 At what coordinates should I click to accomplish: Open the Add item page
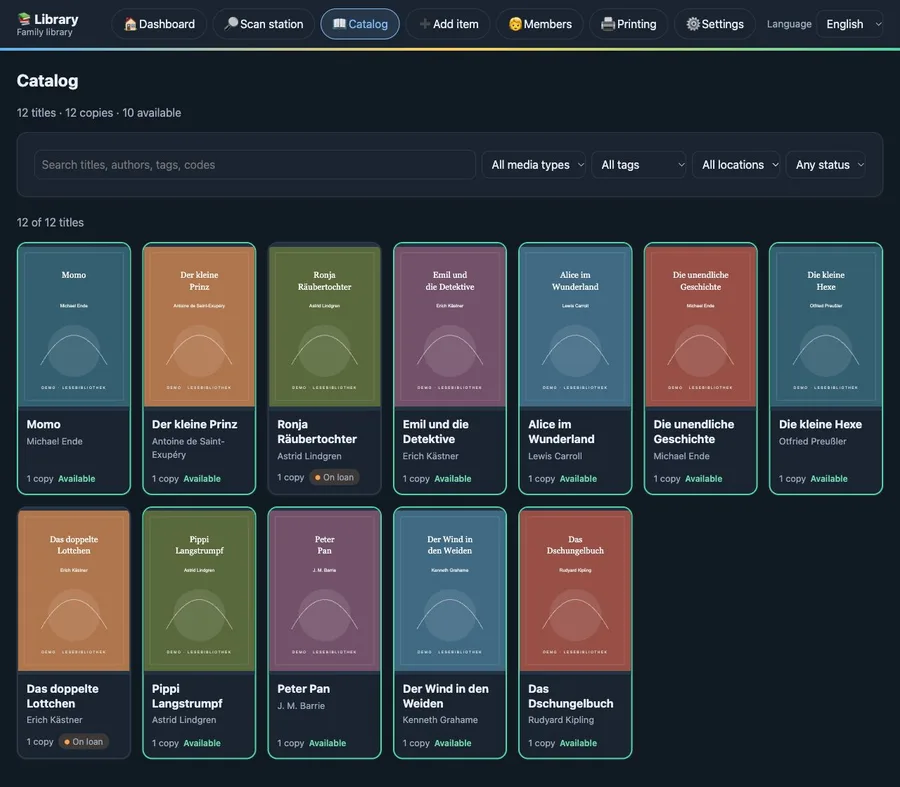pyautogui.click(x=448, y=24)
